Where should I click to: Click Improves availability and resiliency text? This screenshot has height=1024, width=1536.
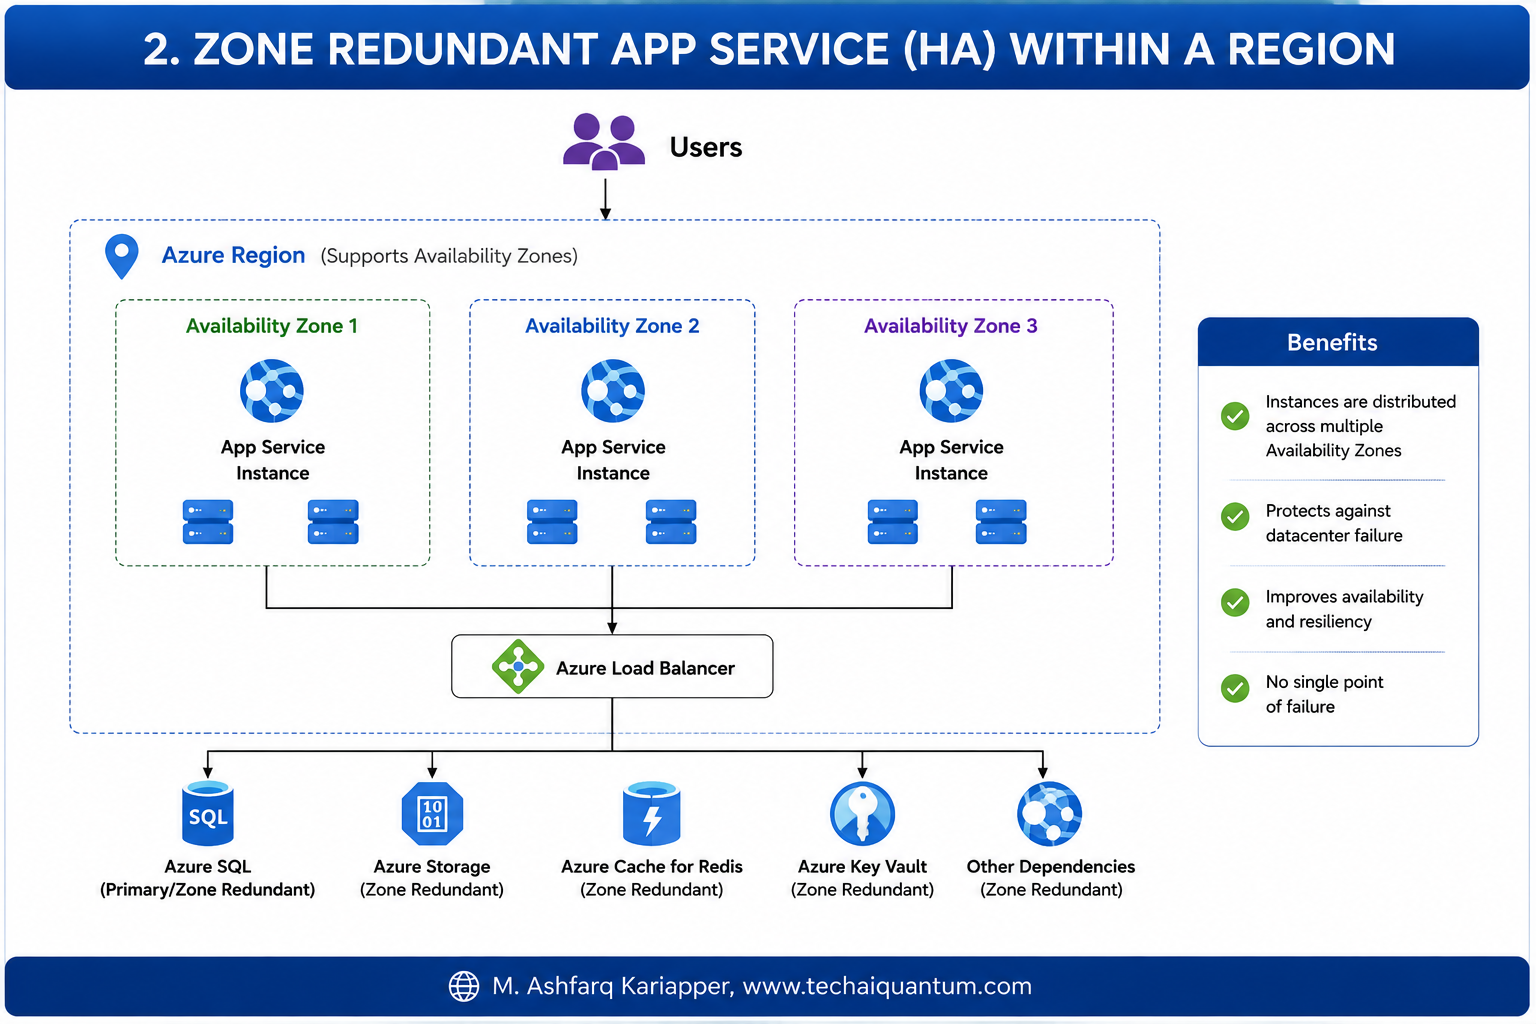click(x=1345, y=609)
